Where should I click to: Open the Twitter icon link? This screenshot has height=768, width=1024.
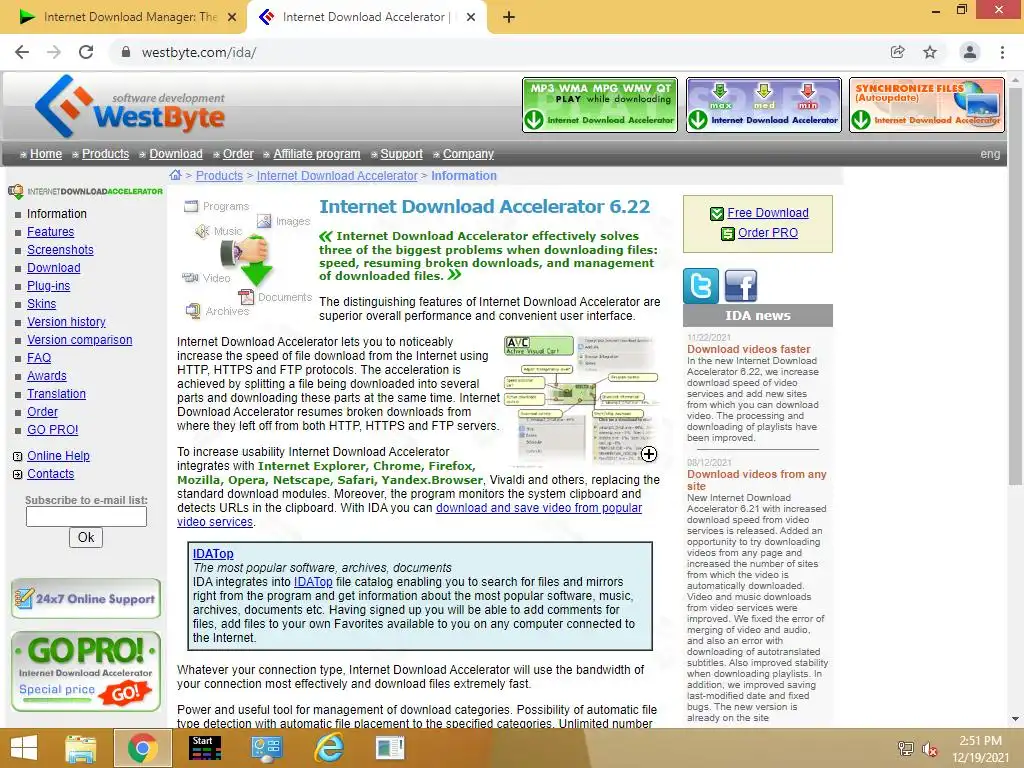(701, 286)
